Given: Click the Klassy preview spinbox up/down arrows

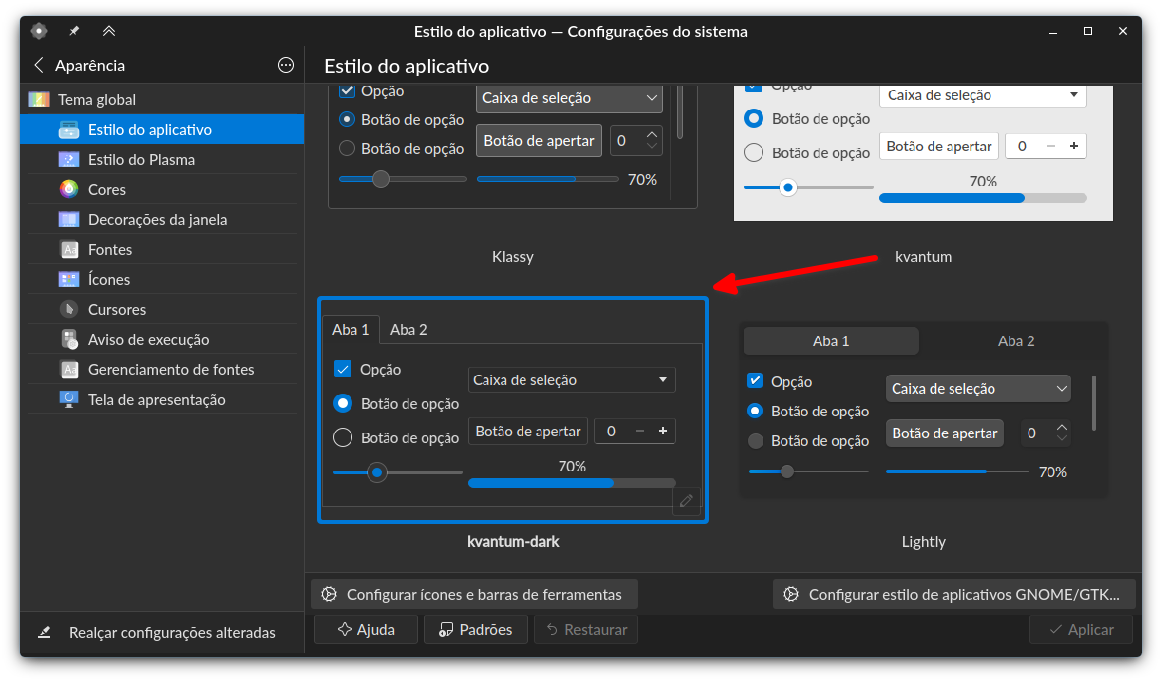Looking at the screenshot, I should [652, 140].
